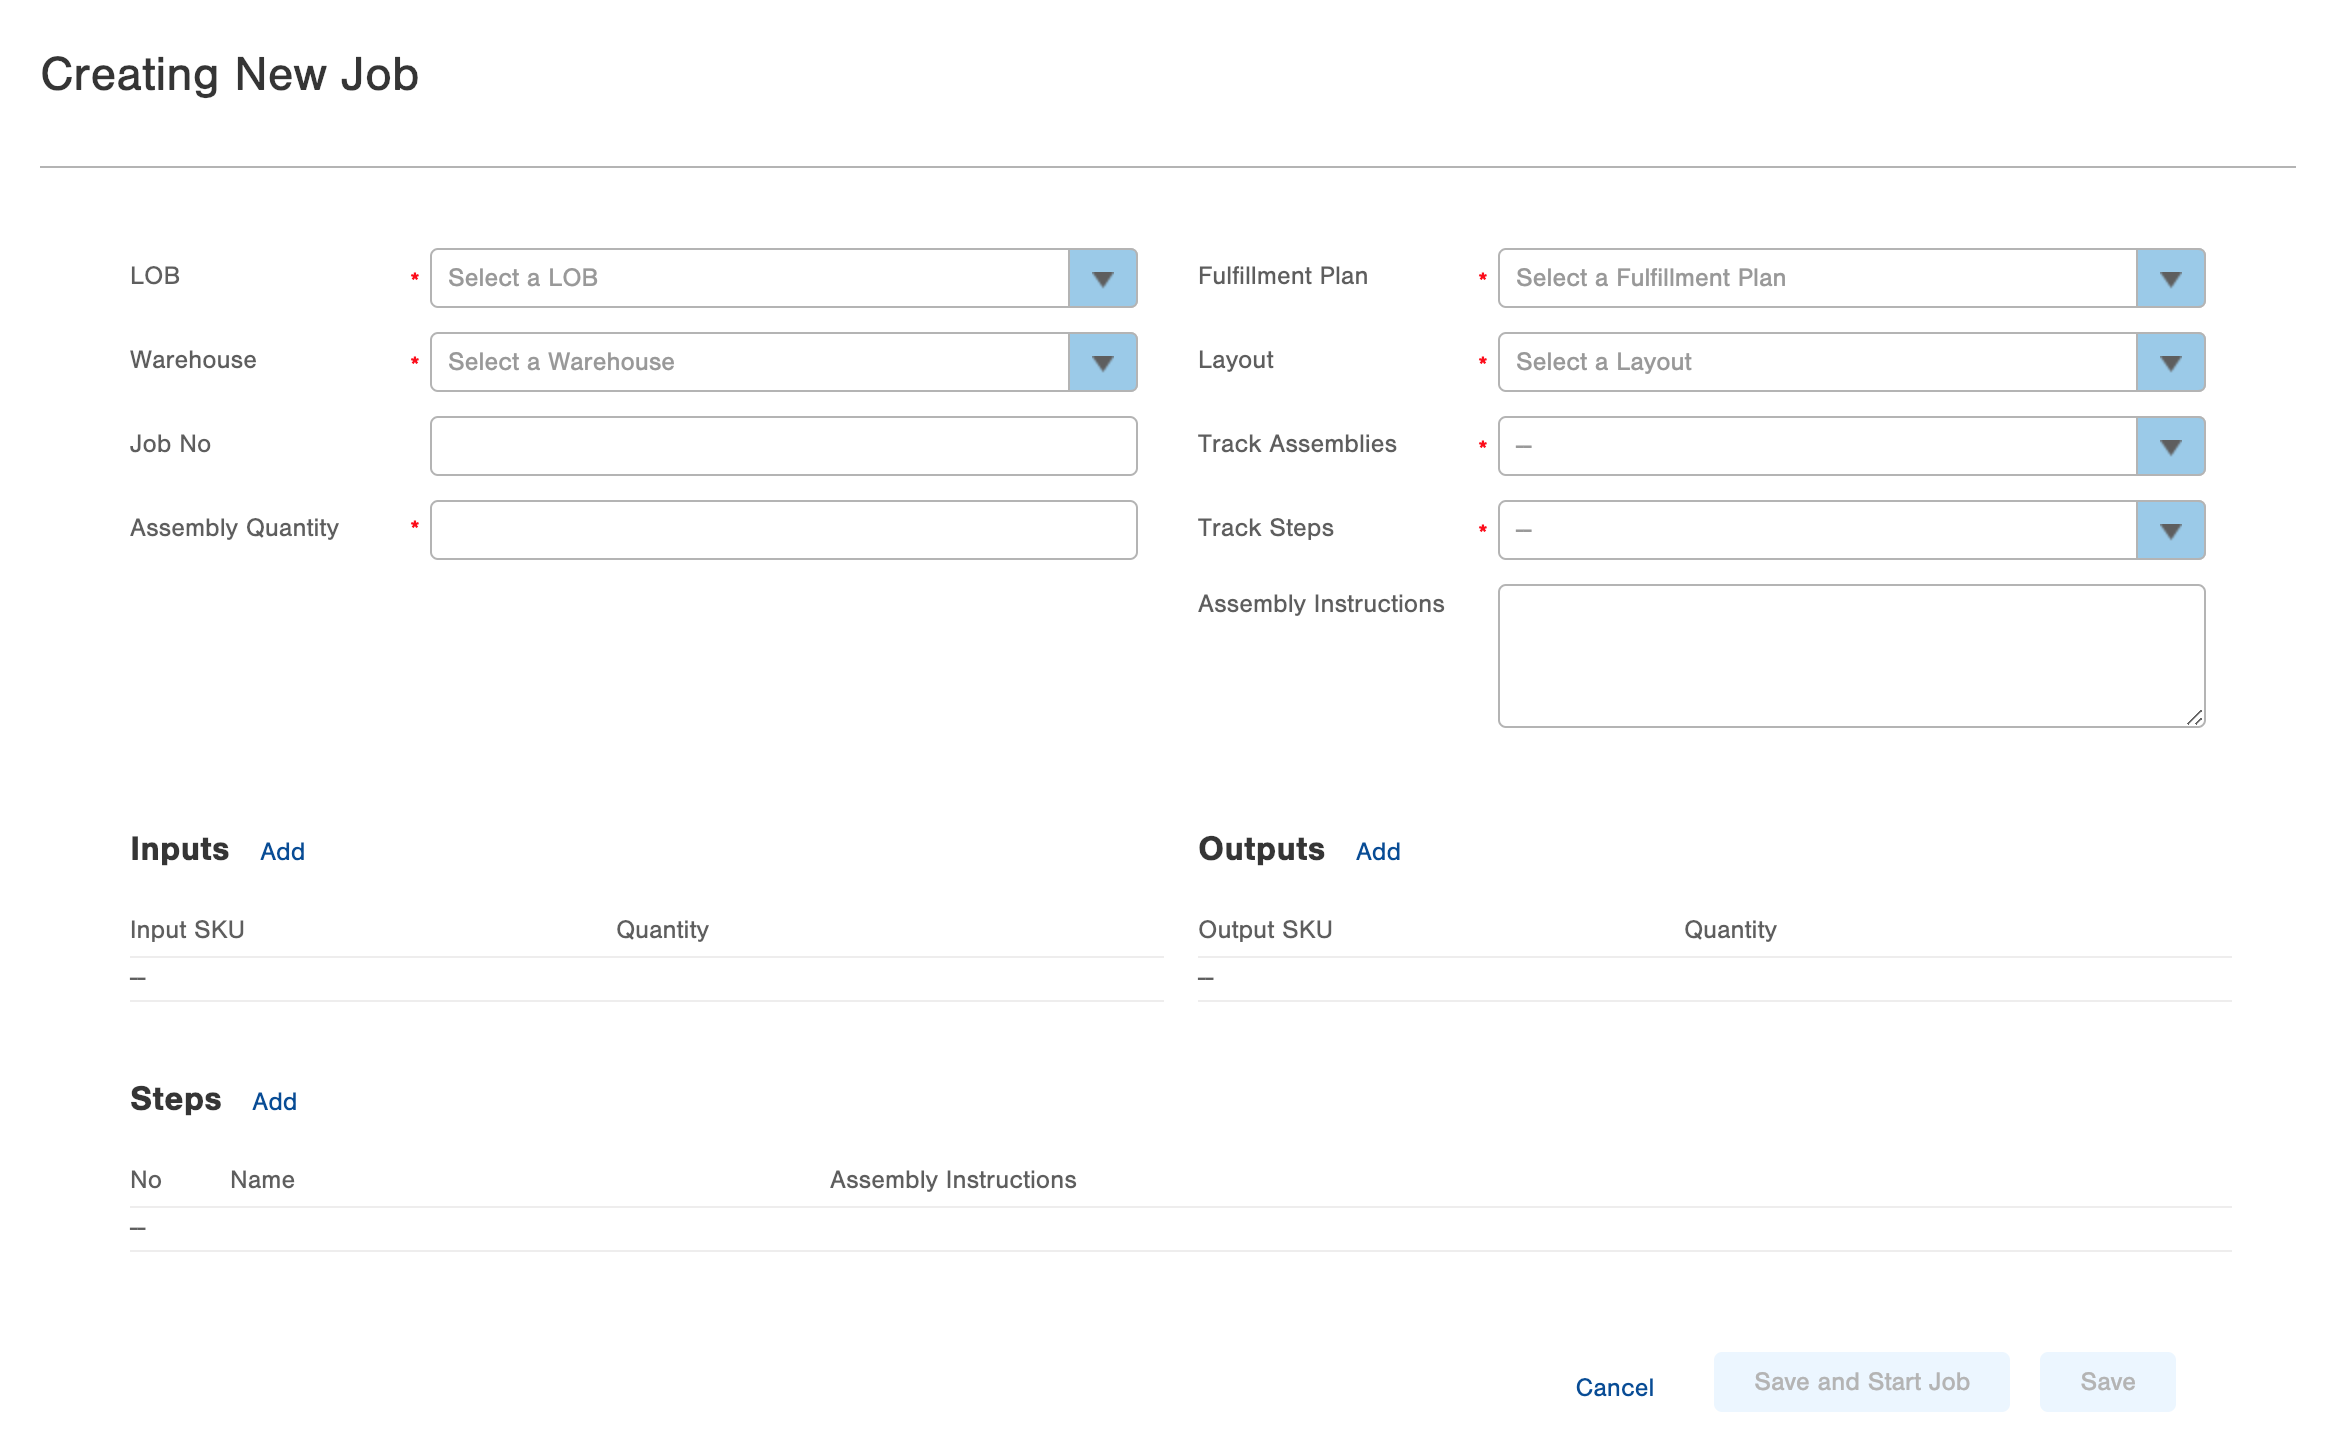Open the Warehouse dropdown arrow

coord(1102,362)
